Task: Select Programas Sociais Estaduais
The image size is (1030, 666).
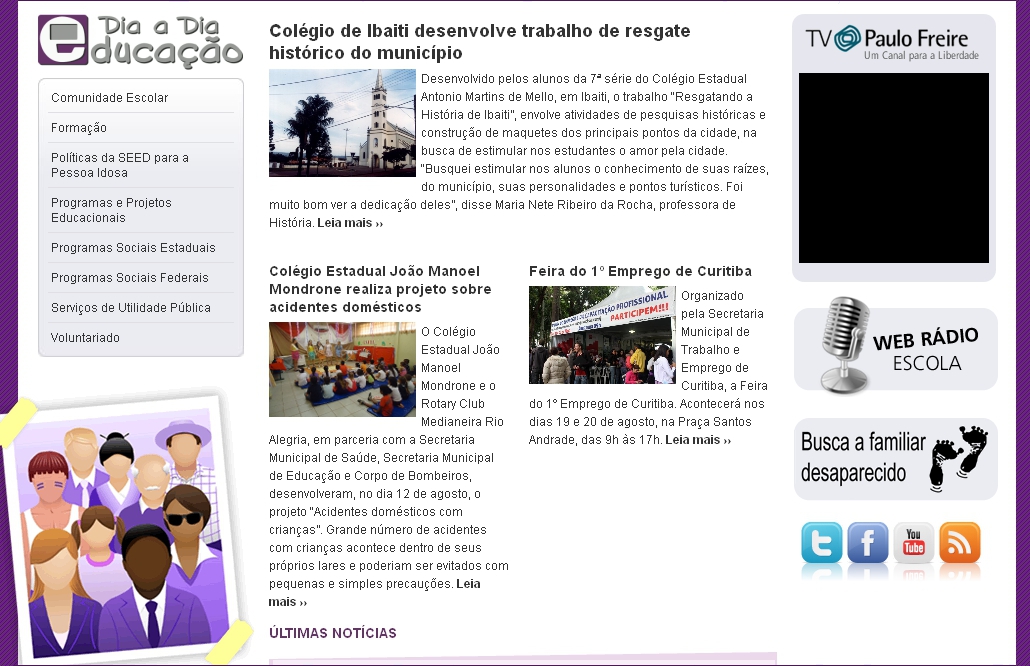Action: [133, 248]
